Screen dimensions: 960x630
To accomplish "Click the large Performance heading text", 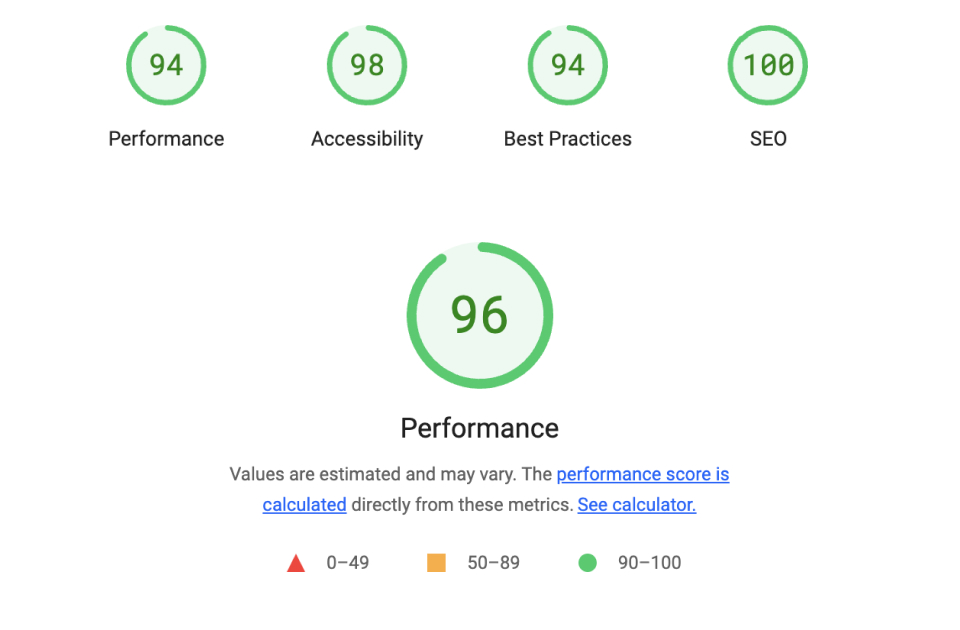I will tap(479, 427).
